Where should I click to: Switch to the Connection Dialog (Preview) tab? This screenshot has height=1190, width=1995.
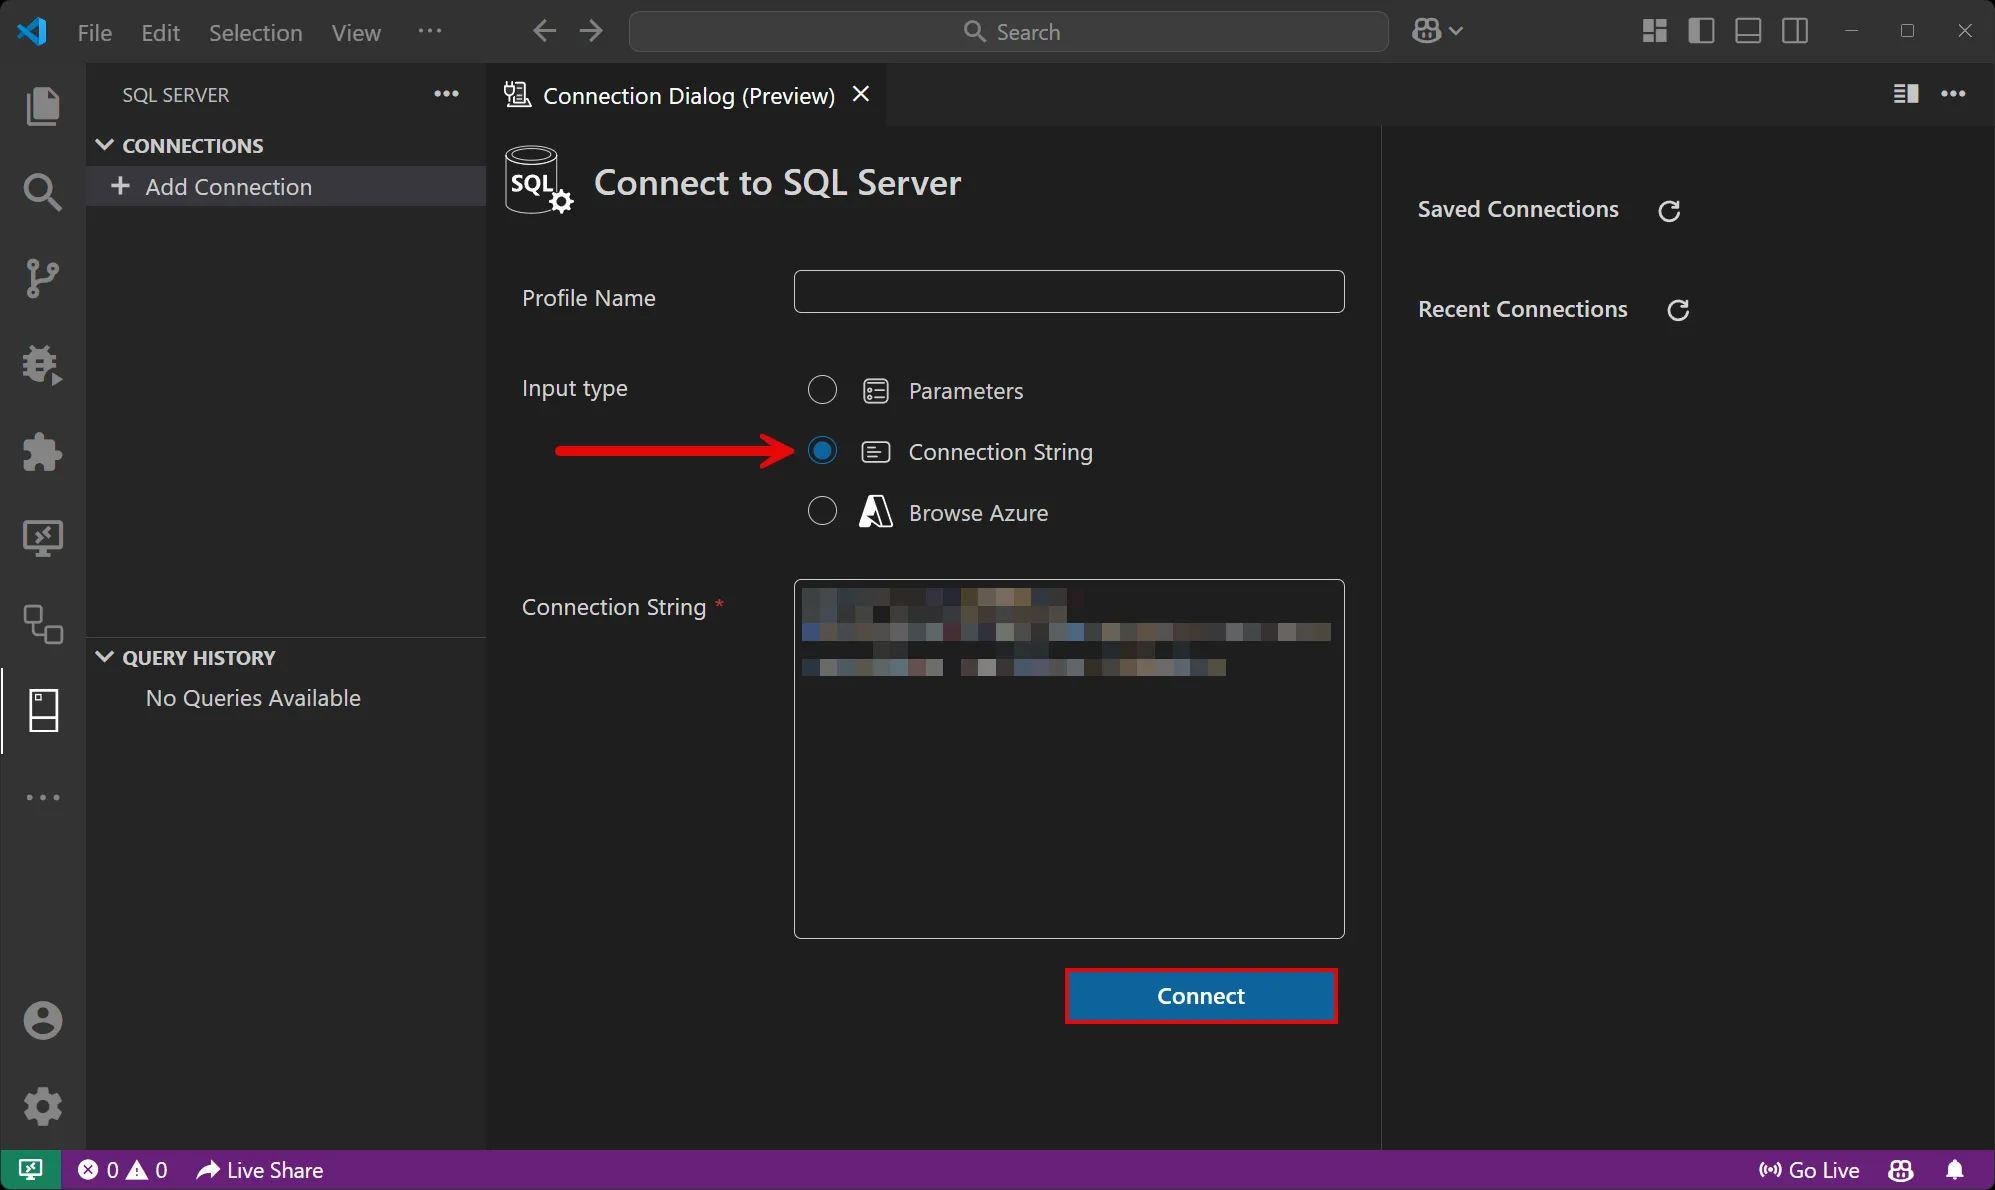[688, 95]
